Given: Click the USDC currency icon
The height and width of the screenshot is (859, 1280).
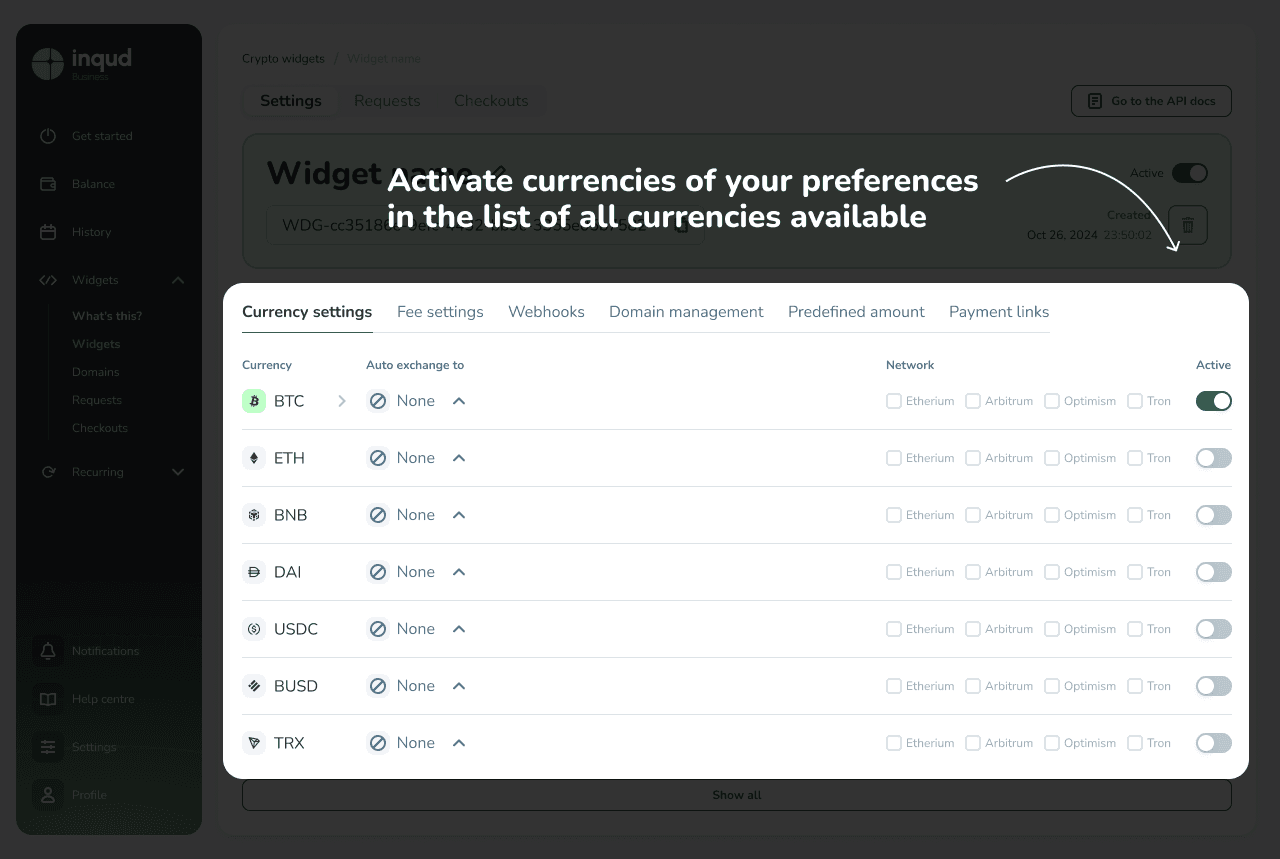Looking at the screenshot, I should click(254, 629).
